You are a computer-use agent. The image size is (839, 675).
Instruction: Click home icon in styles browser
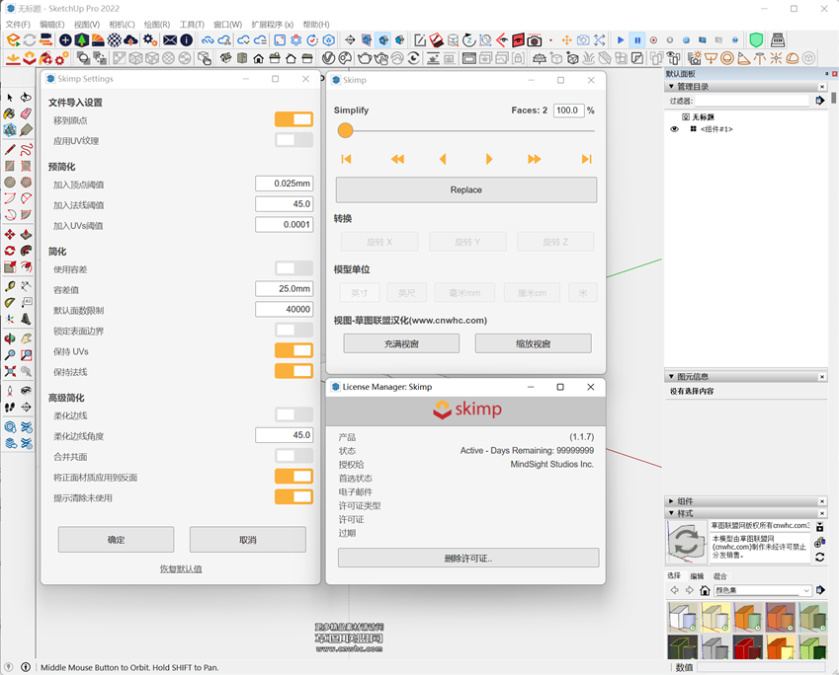click(705, 591)
